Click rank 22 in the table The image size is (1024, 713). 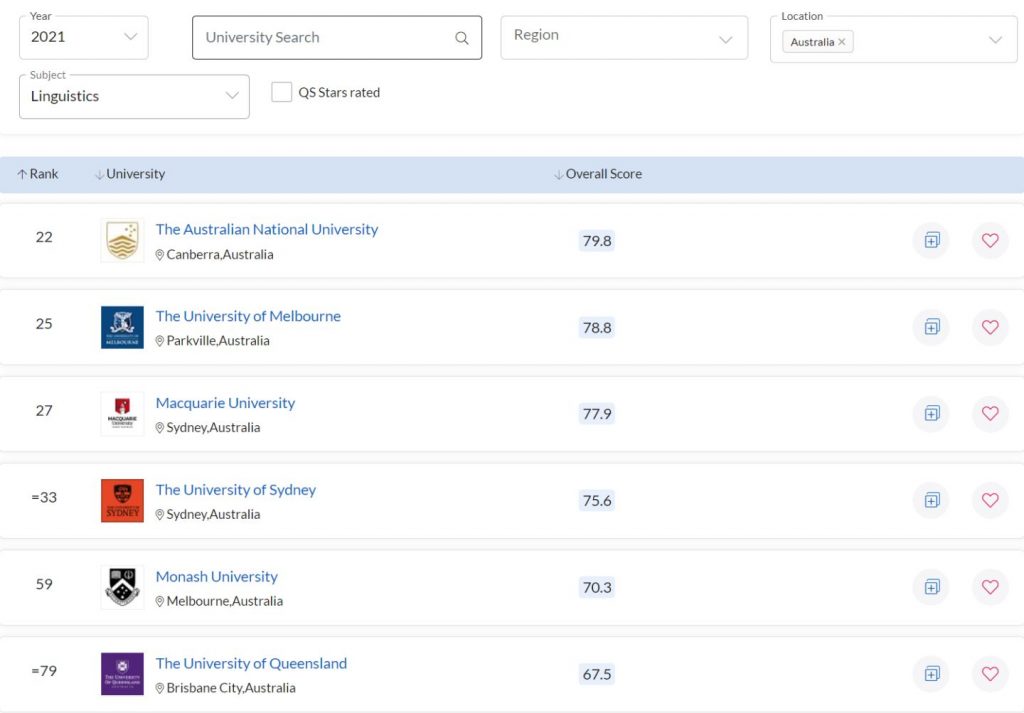click(44, 237)
